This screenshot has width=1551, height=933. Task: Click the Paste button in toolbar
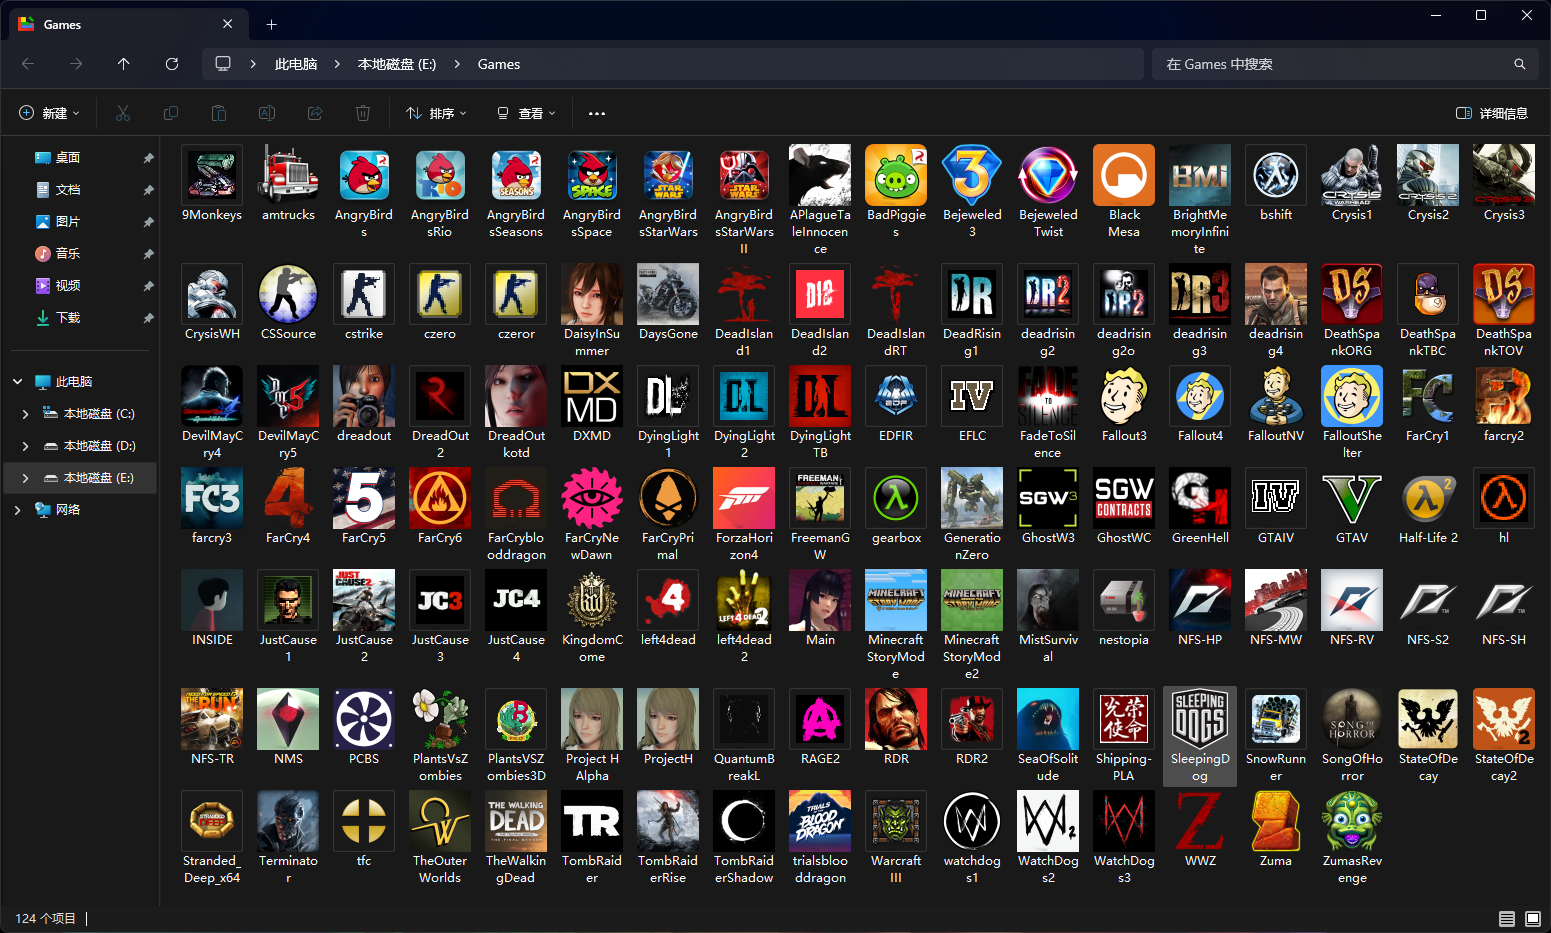(x=219, y=113)
